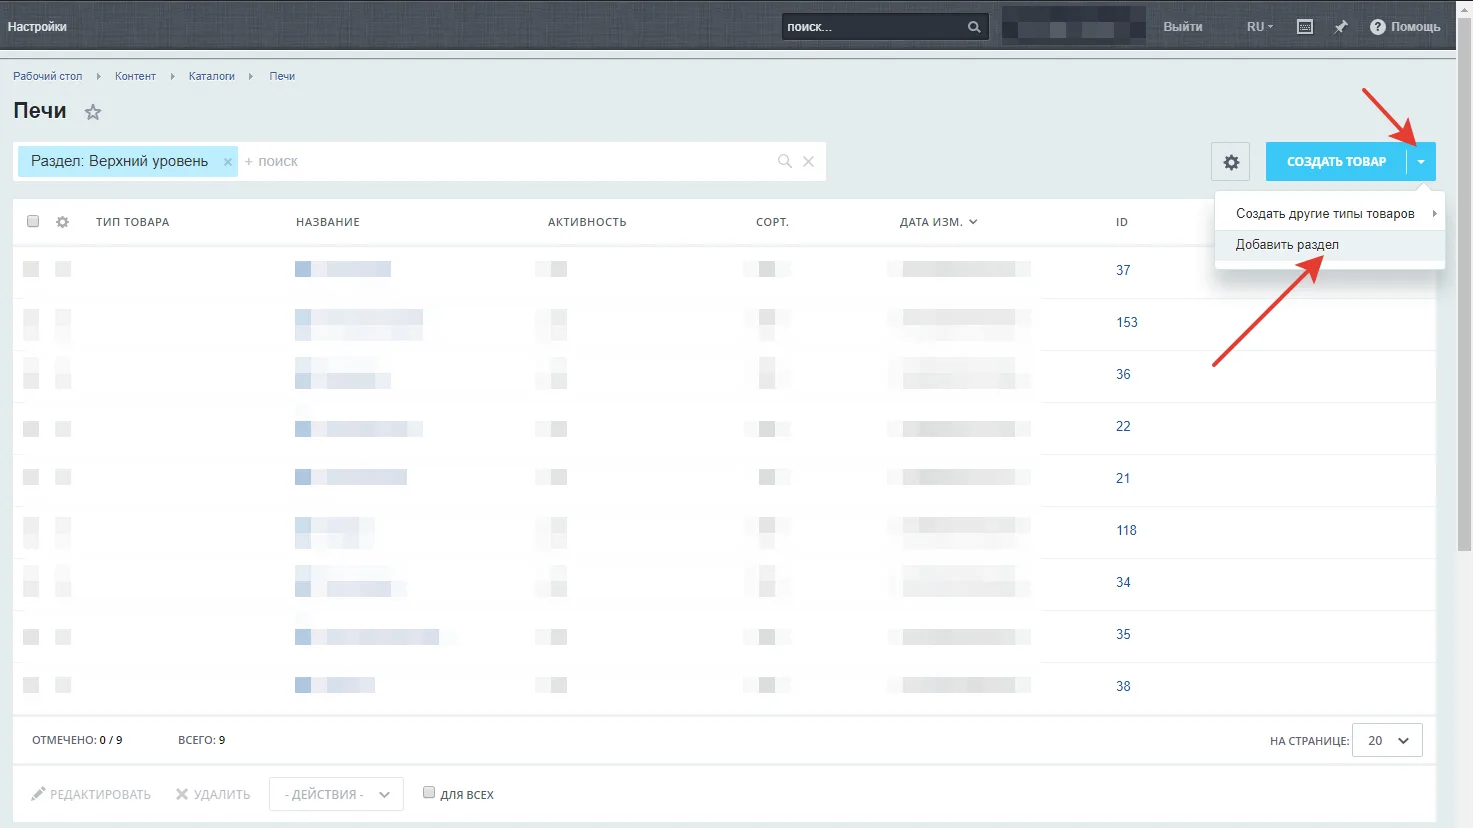This screenshot has width=1473, height=828.
Task: Click the column settings gear in table header
Action: [x=63, y=222]
